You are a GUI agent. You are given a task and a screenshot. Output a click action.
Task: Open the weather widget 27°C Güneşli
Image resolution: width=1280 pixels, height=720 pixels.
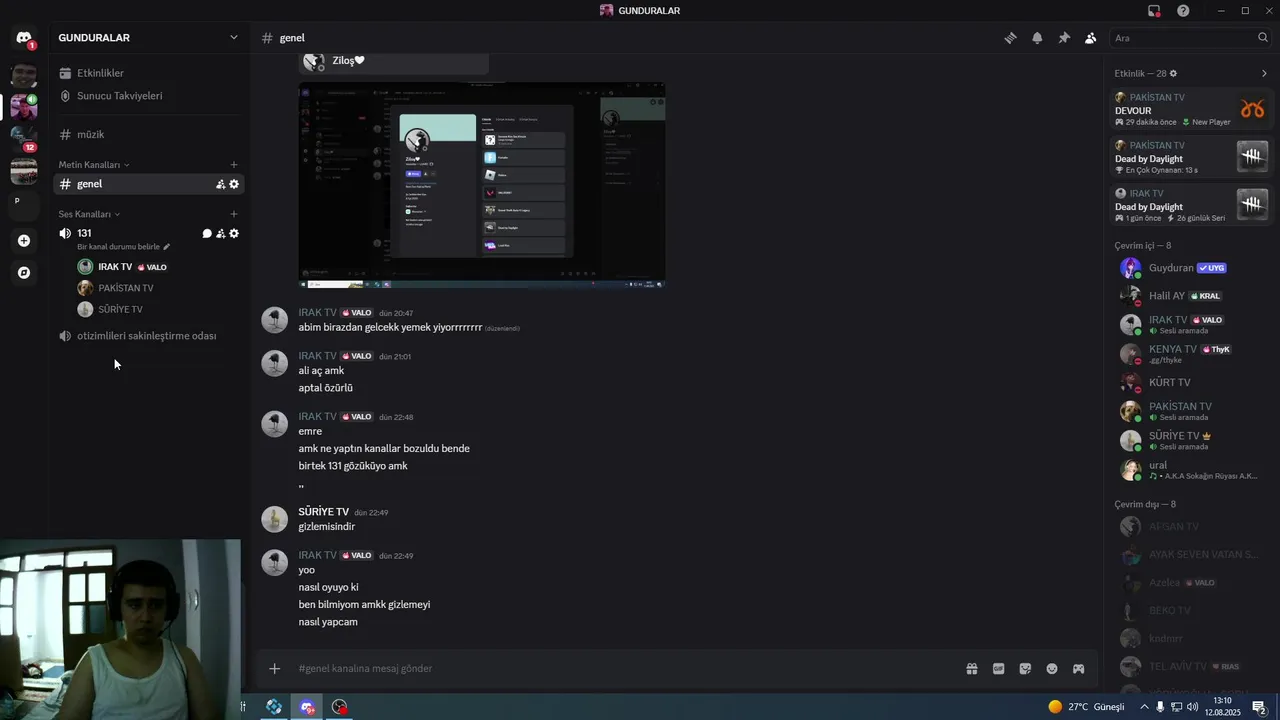coord(1086,707)
